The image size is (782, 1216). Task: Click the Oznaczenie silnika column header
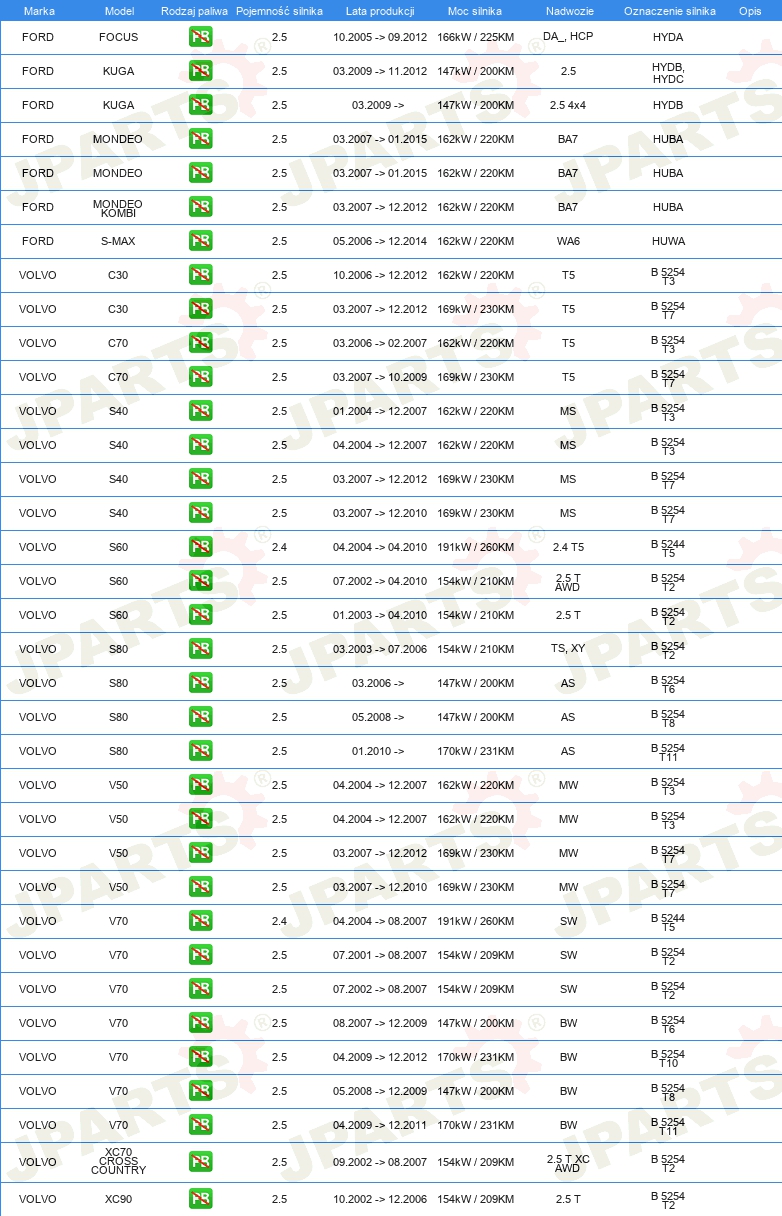tap(669, 11)
